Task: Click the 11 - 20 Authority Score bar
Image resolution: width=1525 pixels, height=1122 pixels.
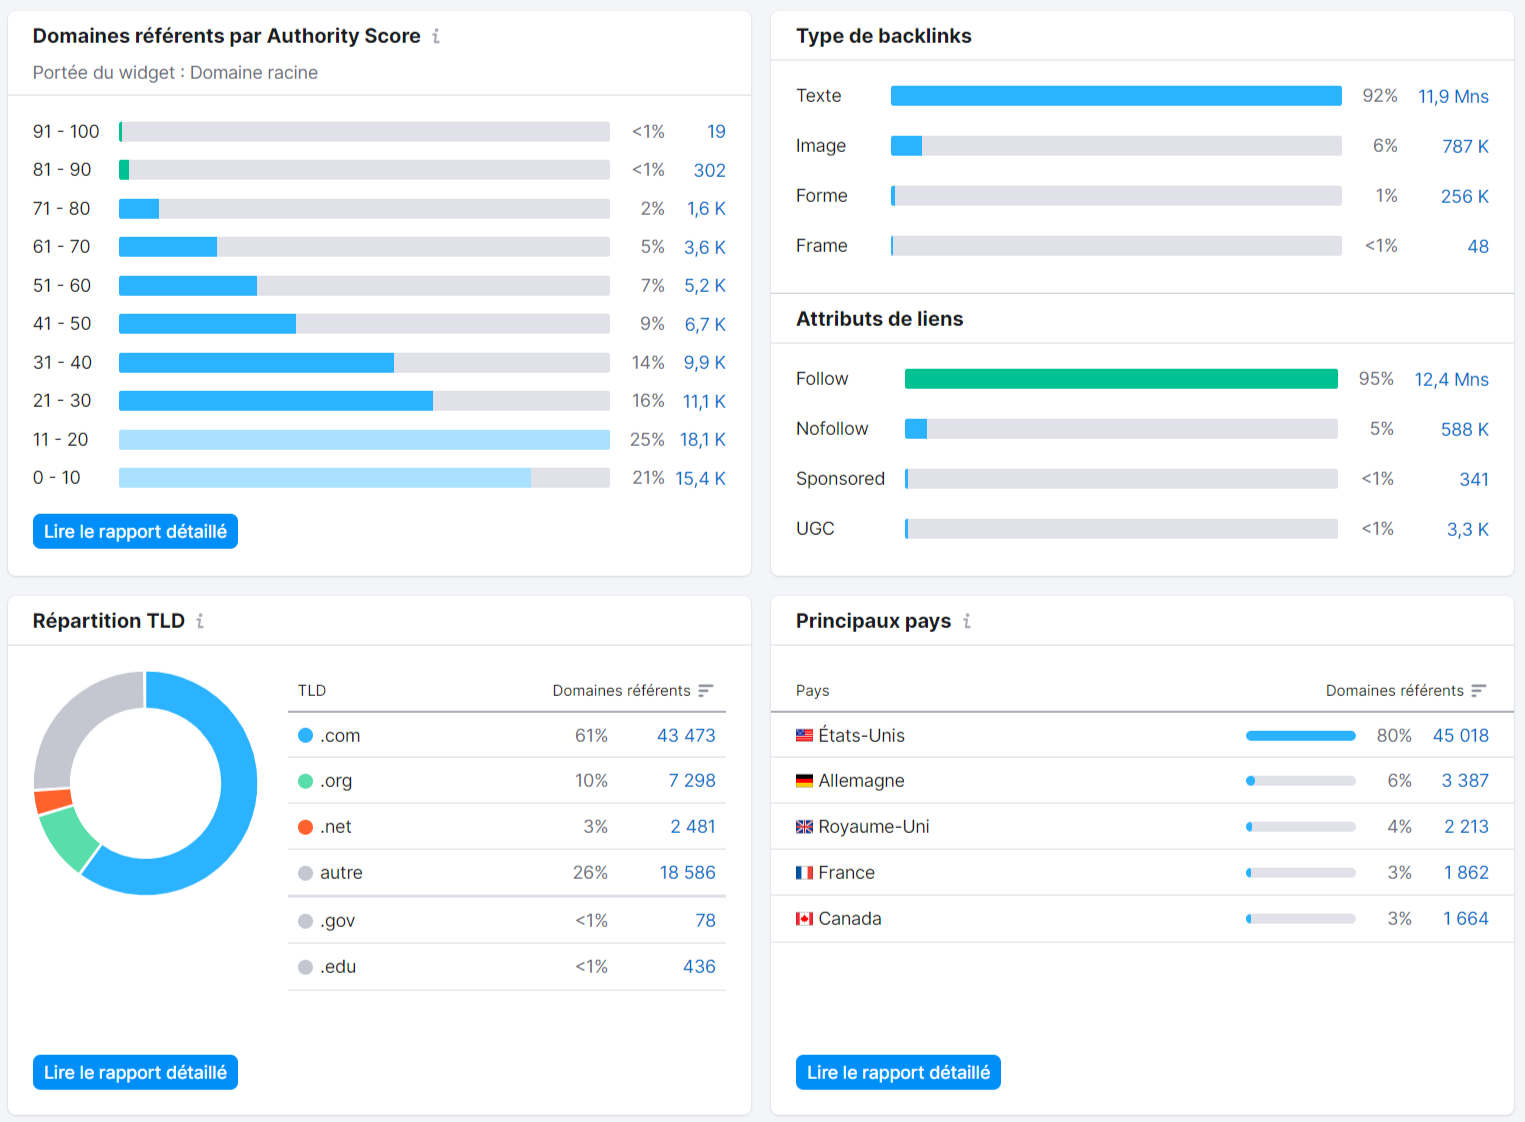Action: 364,440
